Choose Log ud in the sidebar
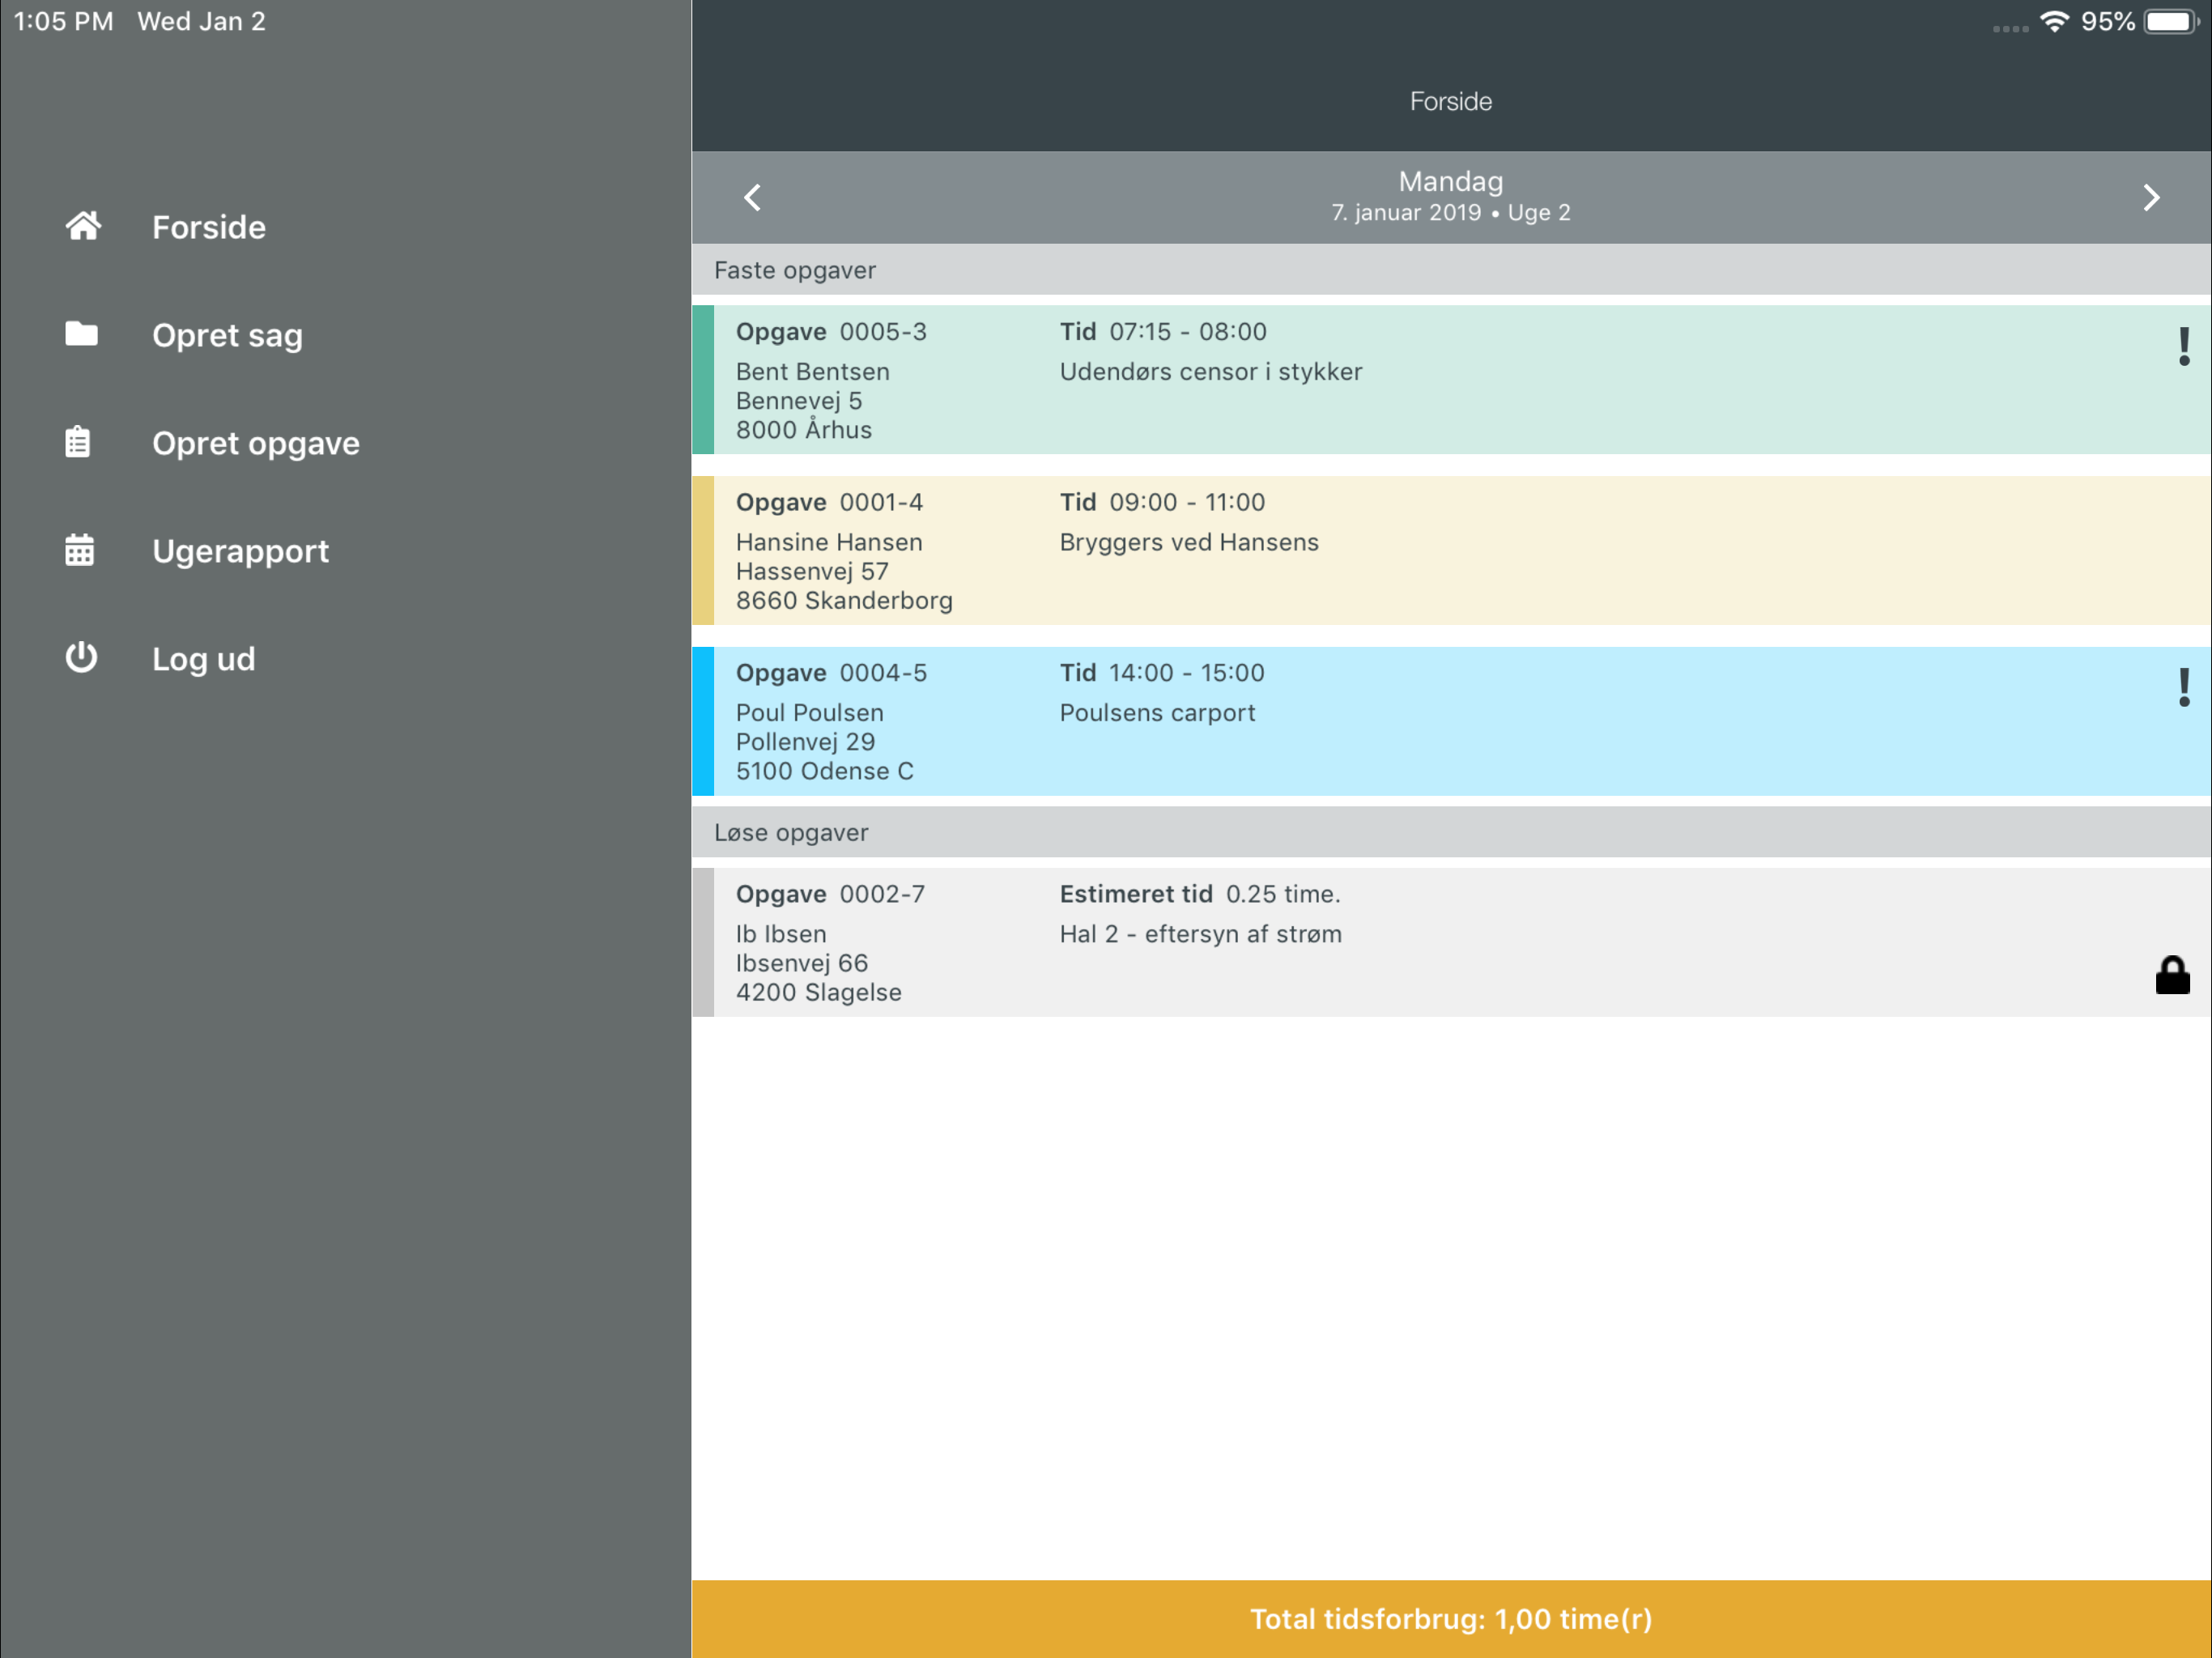 tap(203, 659)
